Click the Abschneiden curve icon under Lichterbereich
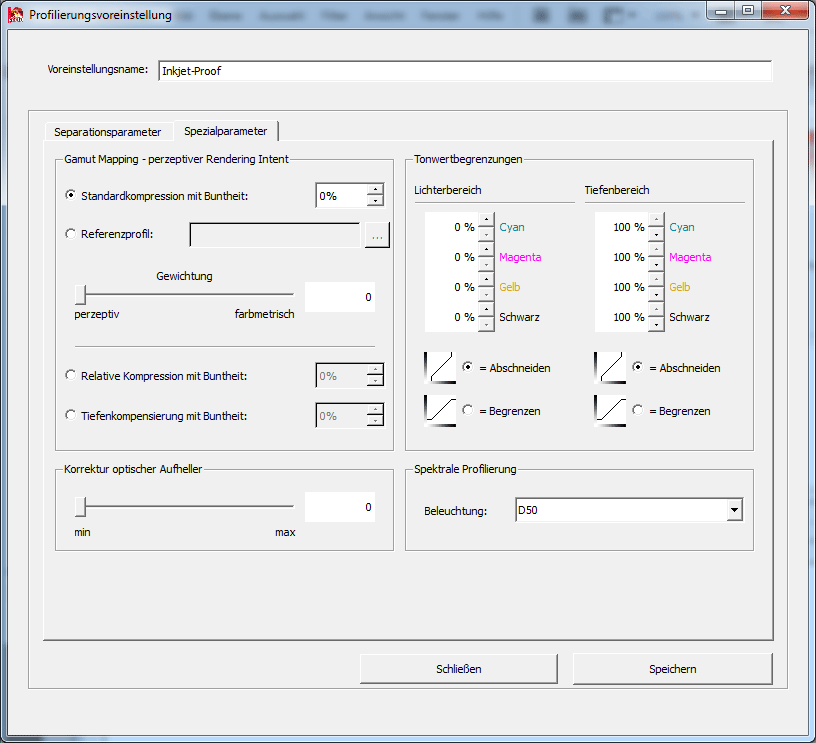The width and height of the screenshot is (816, 743). (x=439, y=367)
